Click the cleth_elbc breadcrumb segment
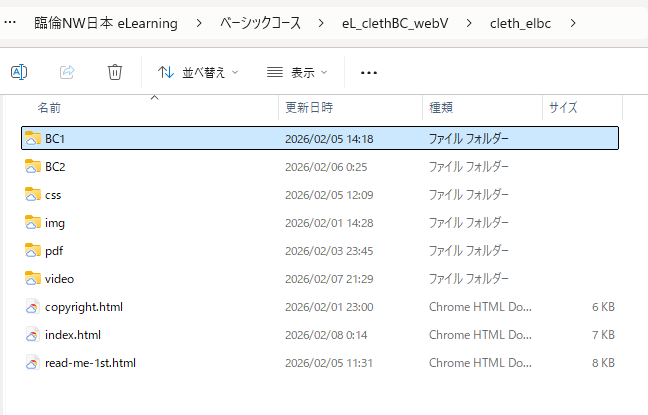Screen dimensions: 648x415 pos(520,24)
